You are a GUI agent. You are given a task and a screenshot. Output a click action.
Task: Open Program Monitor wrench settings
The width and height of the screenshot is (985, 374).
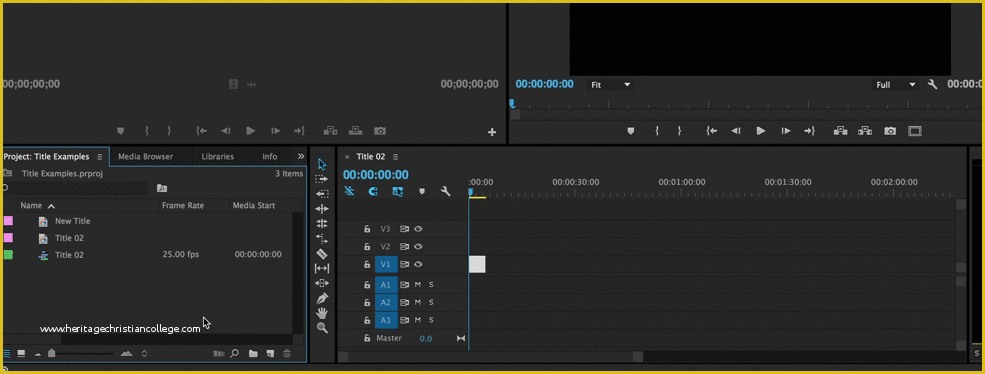932,84
